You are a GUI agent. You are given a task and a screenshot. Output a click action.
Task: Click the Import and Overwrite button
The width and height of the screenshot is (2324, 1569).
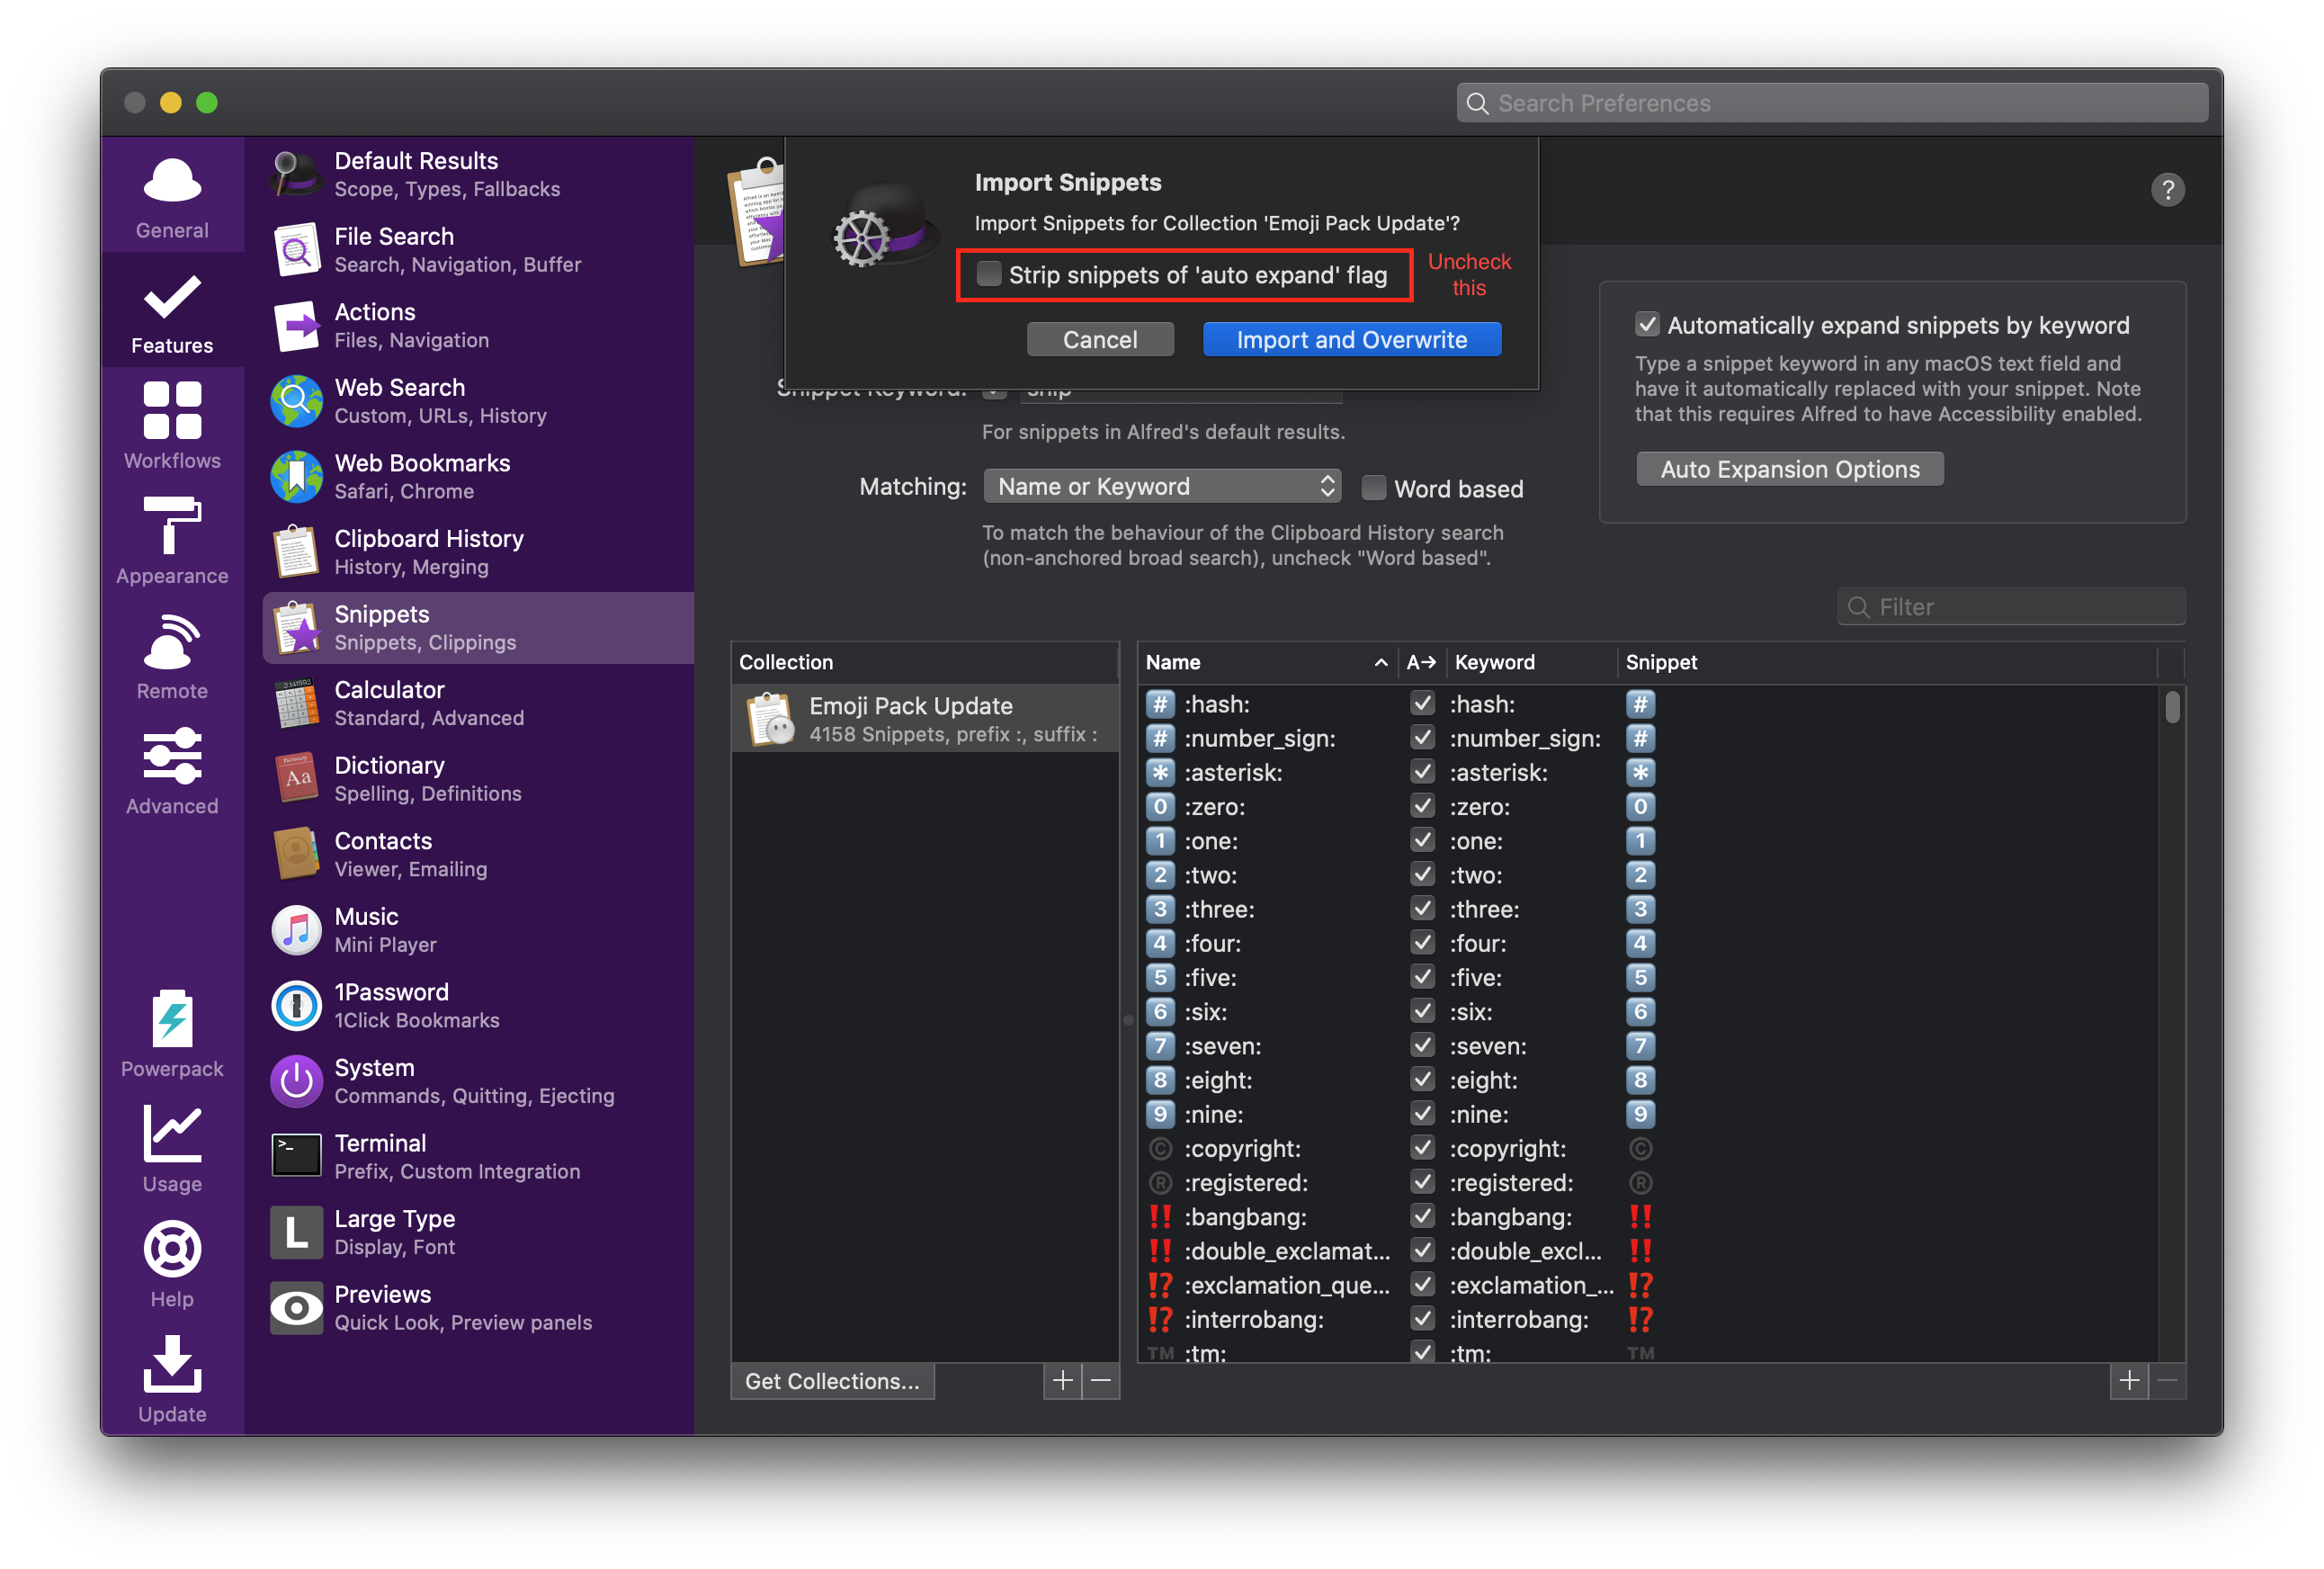(1351, 340)
